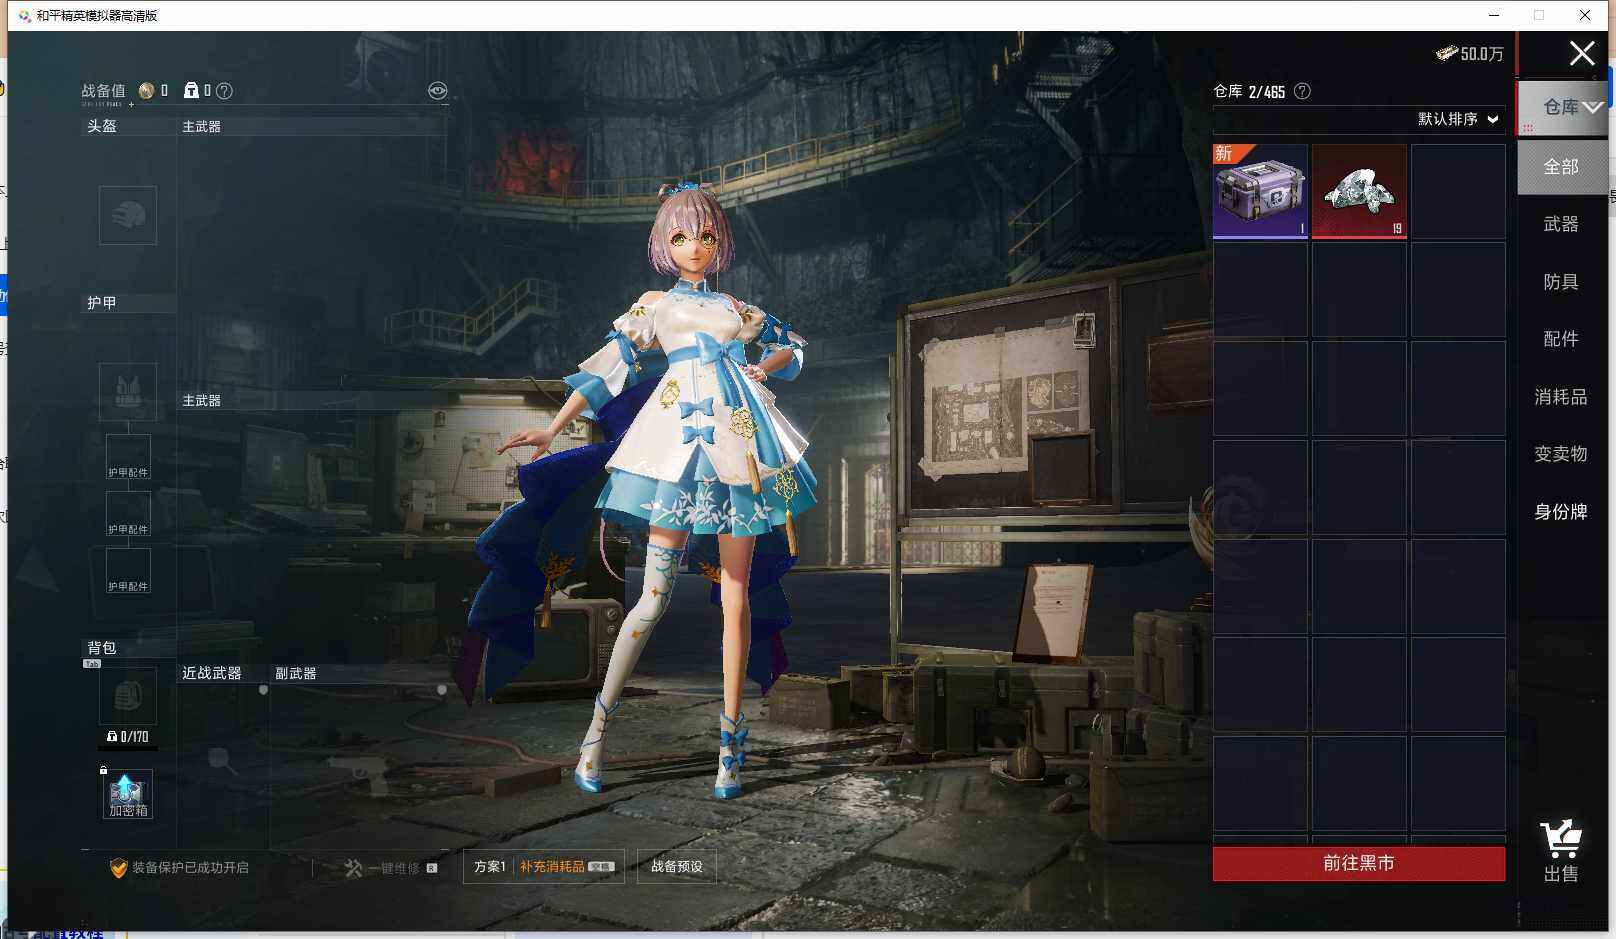Image resolution: width=1616 pixels, height=939 pixels.
Task: Click the 50.0万 currency balance
Action: coord(1470,54)
